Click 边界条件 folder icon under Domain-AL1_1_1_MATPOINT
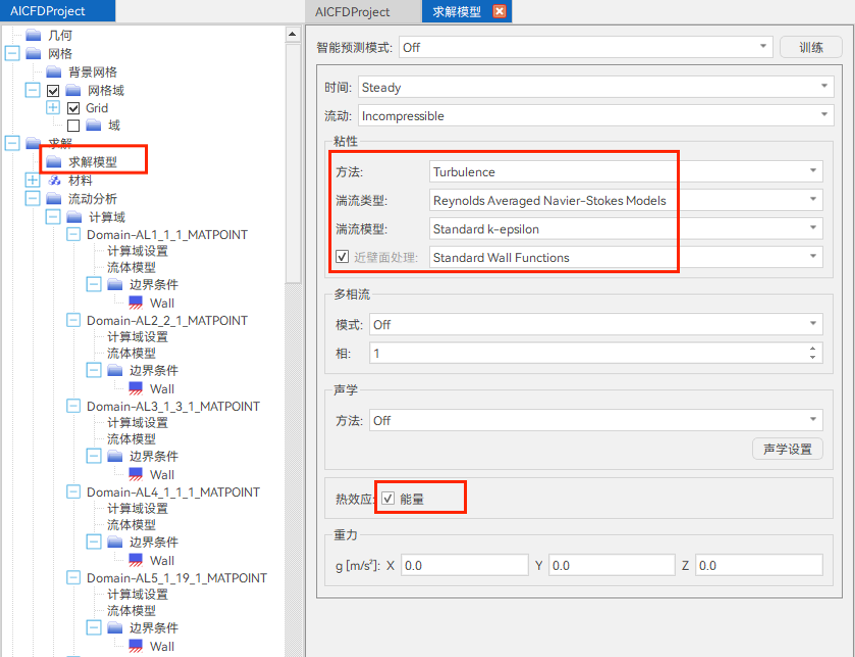The image size is (855, 657). (115, 284)
